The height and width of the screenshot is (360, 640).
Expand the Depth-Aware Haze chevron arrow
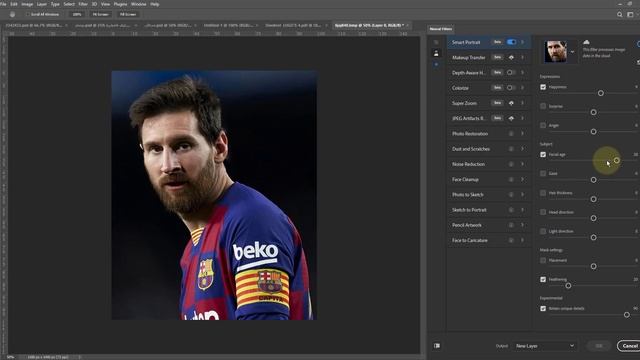point(522,73)
